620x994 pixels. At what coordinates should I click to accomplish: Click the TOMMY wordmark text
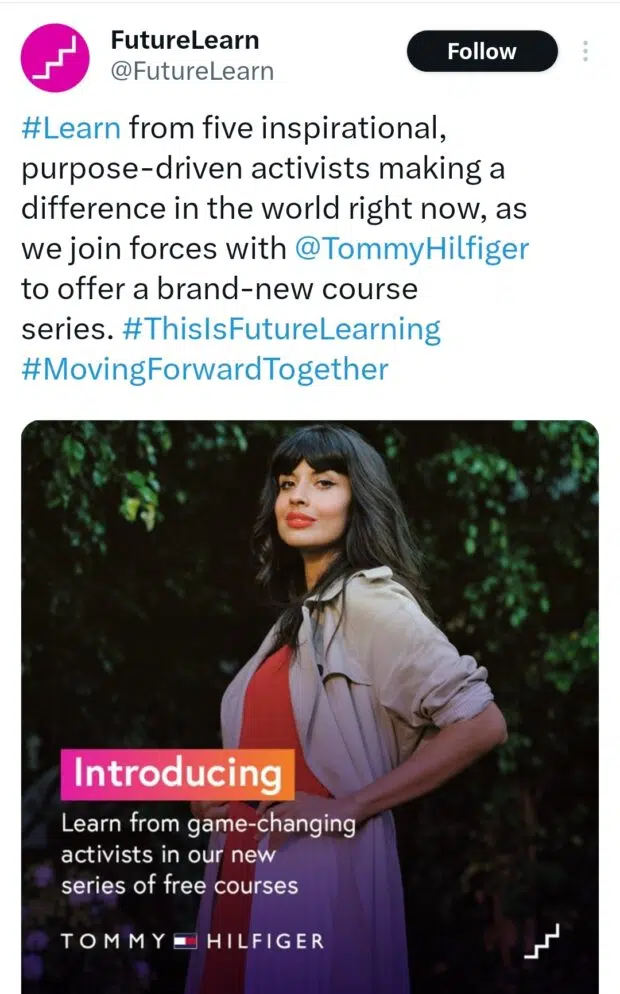113,941
